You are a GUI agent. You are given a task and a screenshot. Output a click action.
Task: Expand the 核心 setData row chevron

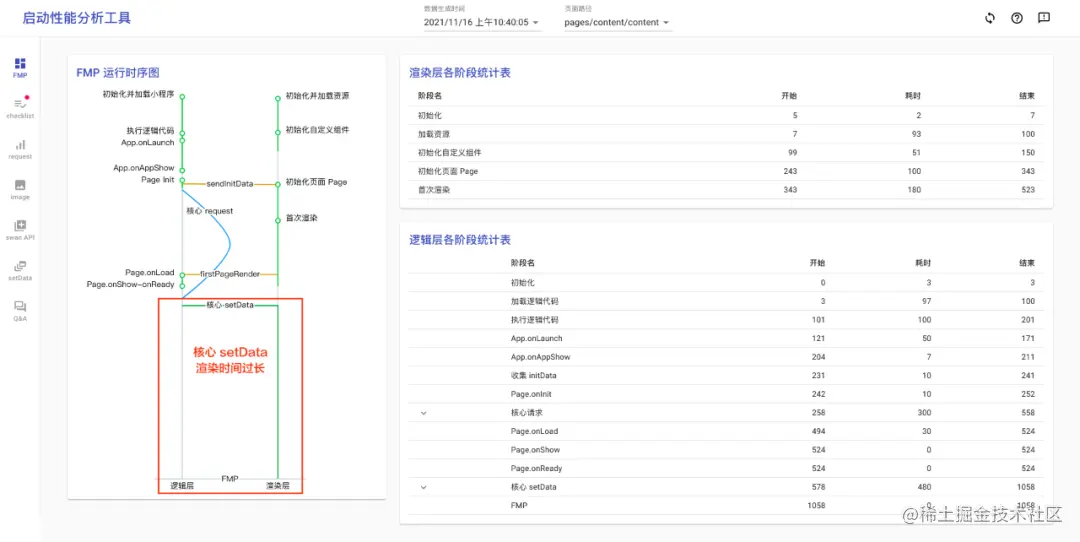(x=424, y=487)
